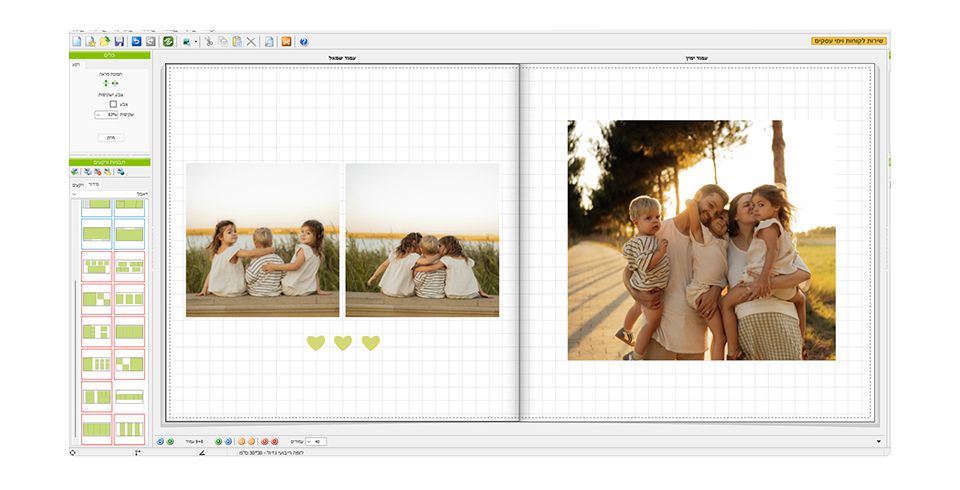Click the first red round button

[x=264, y=442]
